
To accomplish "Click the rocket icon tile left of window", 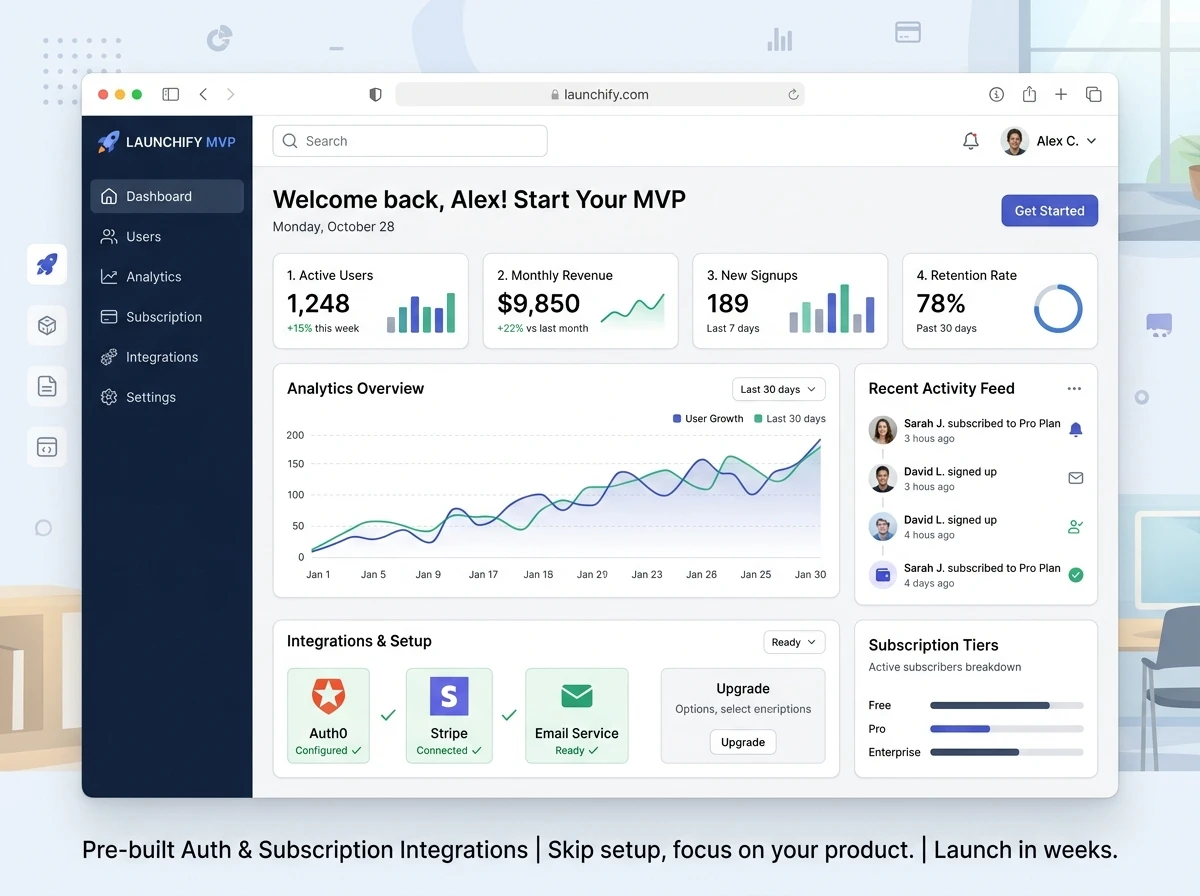I will pyautogui.click(x=47, y=264).
